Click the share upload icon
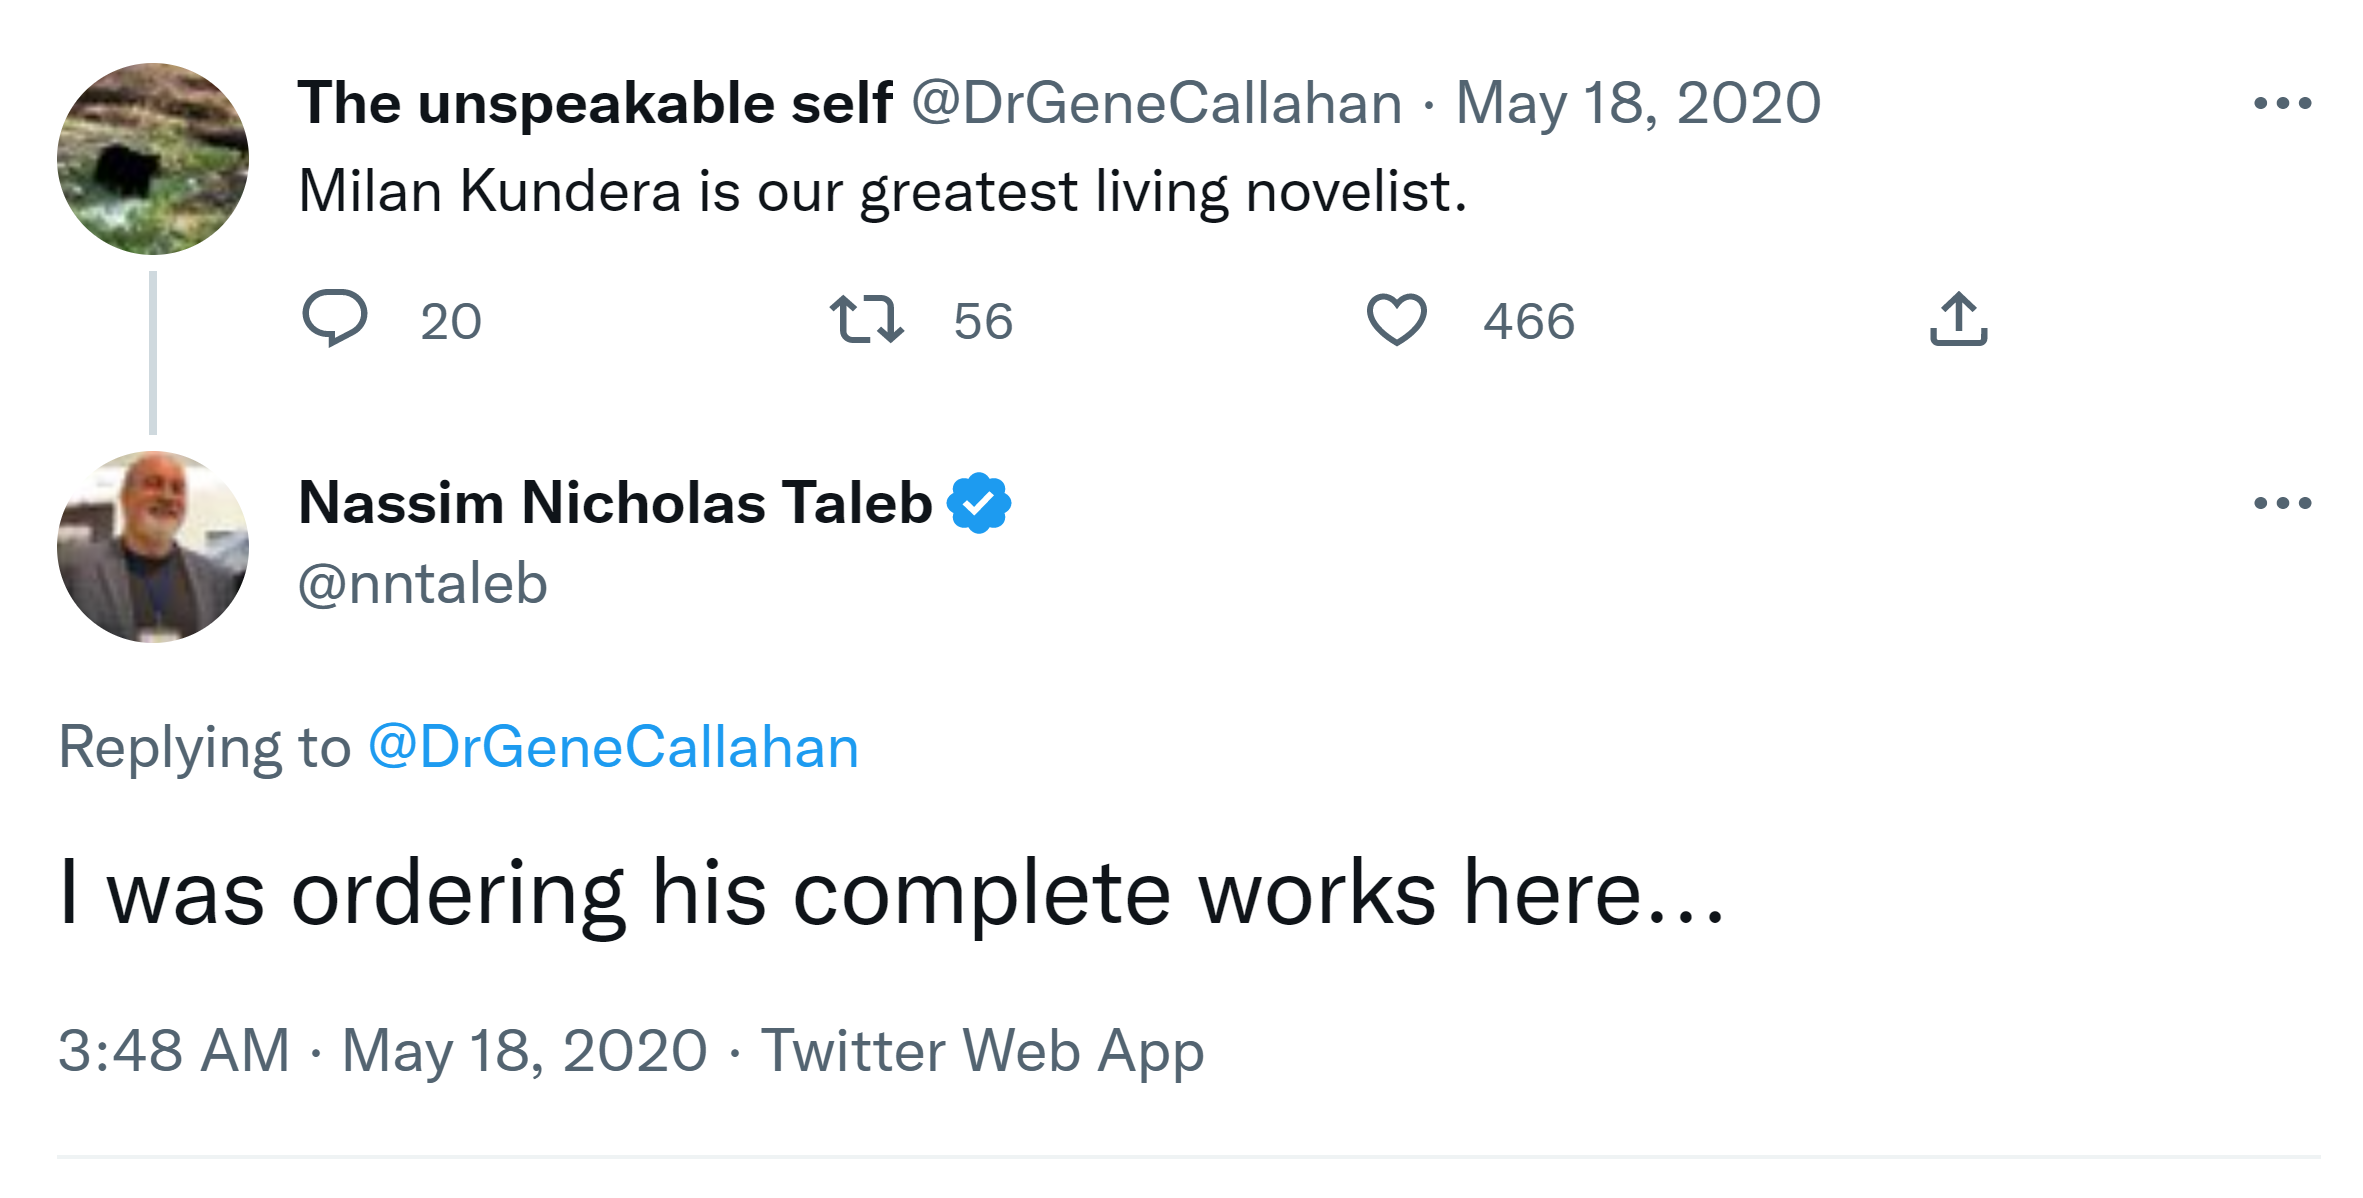The height and width of the screenshot is (1198, 2363). tap(1958, 319)
